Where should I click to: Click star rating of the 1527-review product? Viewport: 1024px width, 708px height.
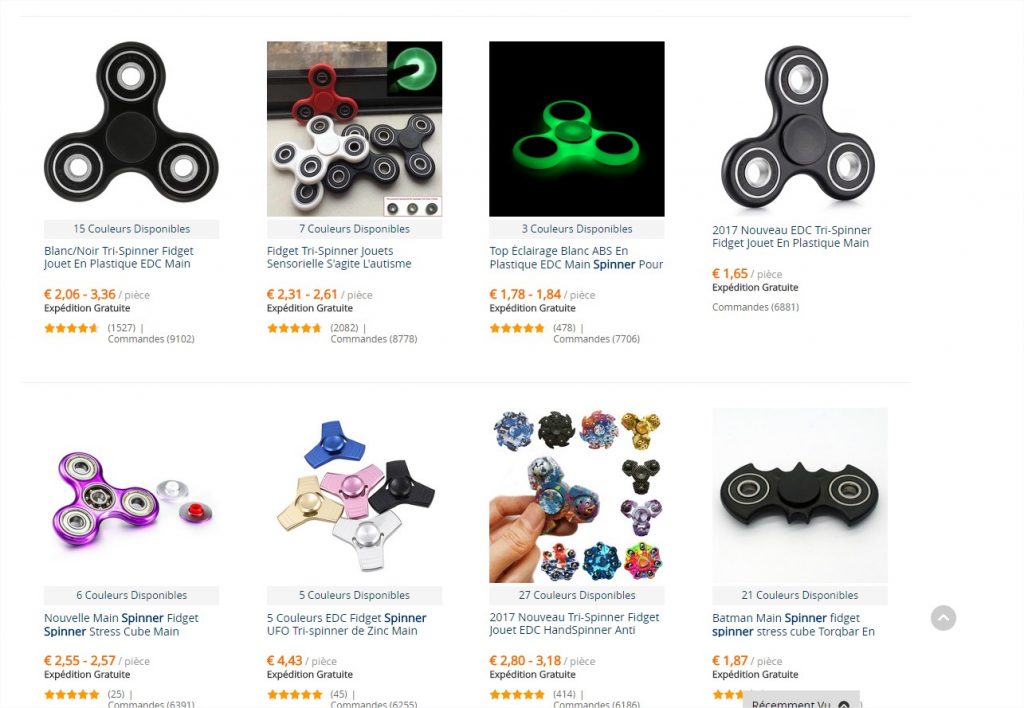71,328
